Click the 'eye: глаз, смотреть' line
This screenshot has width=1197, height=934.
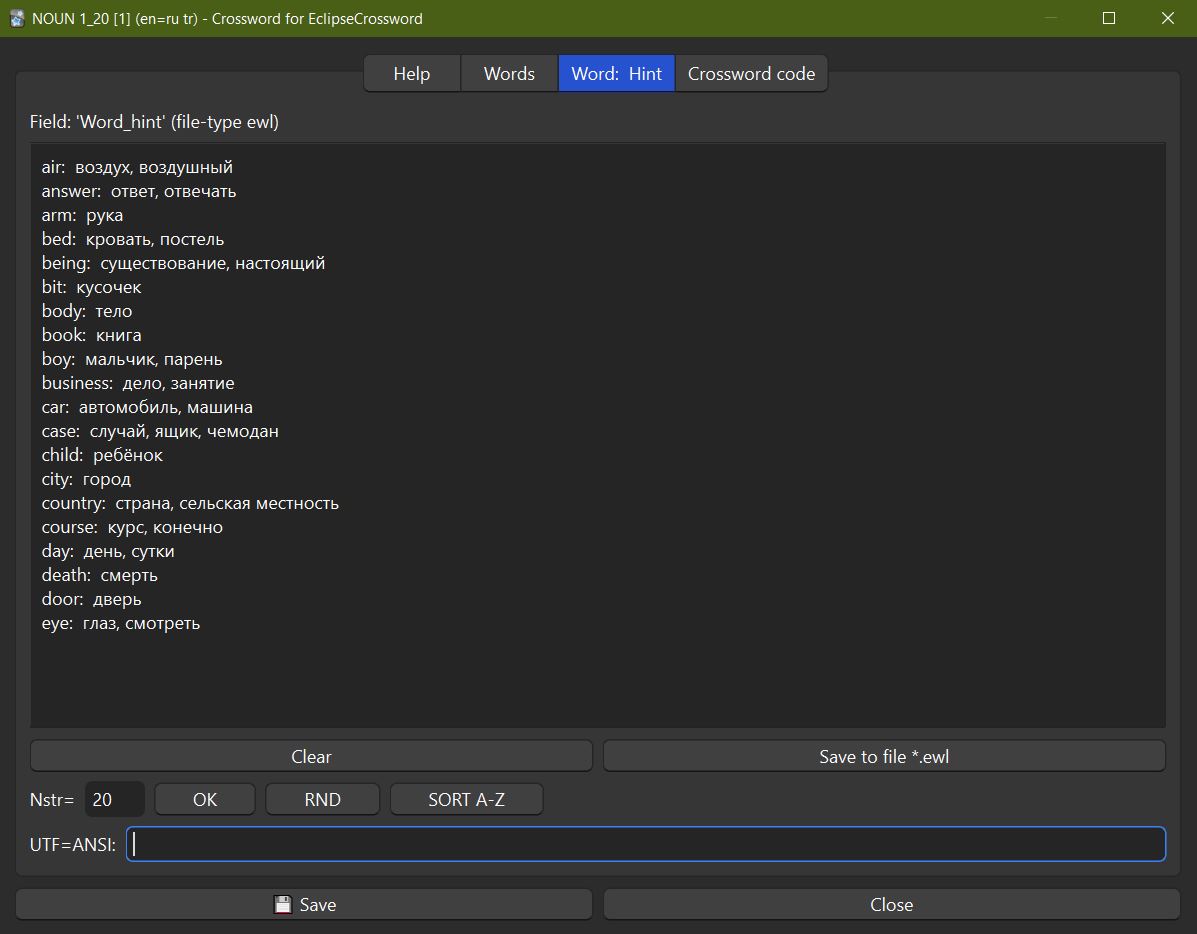coord(121,624)
